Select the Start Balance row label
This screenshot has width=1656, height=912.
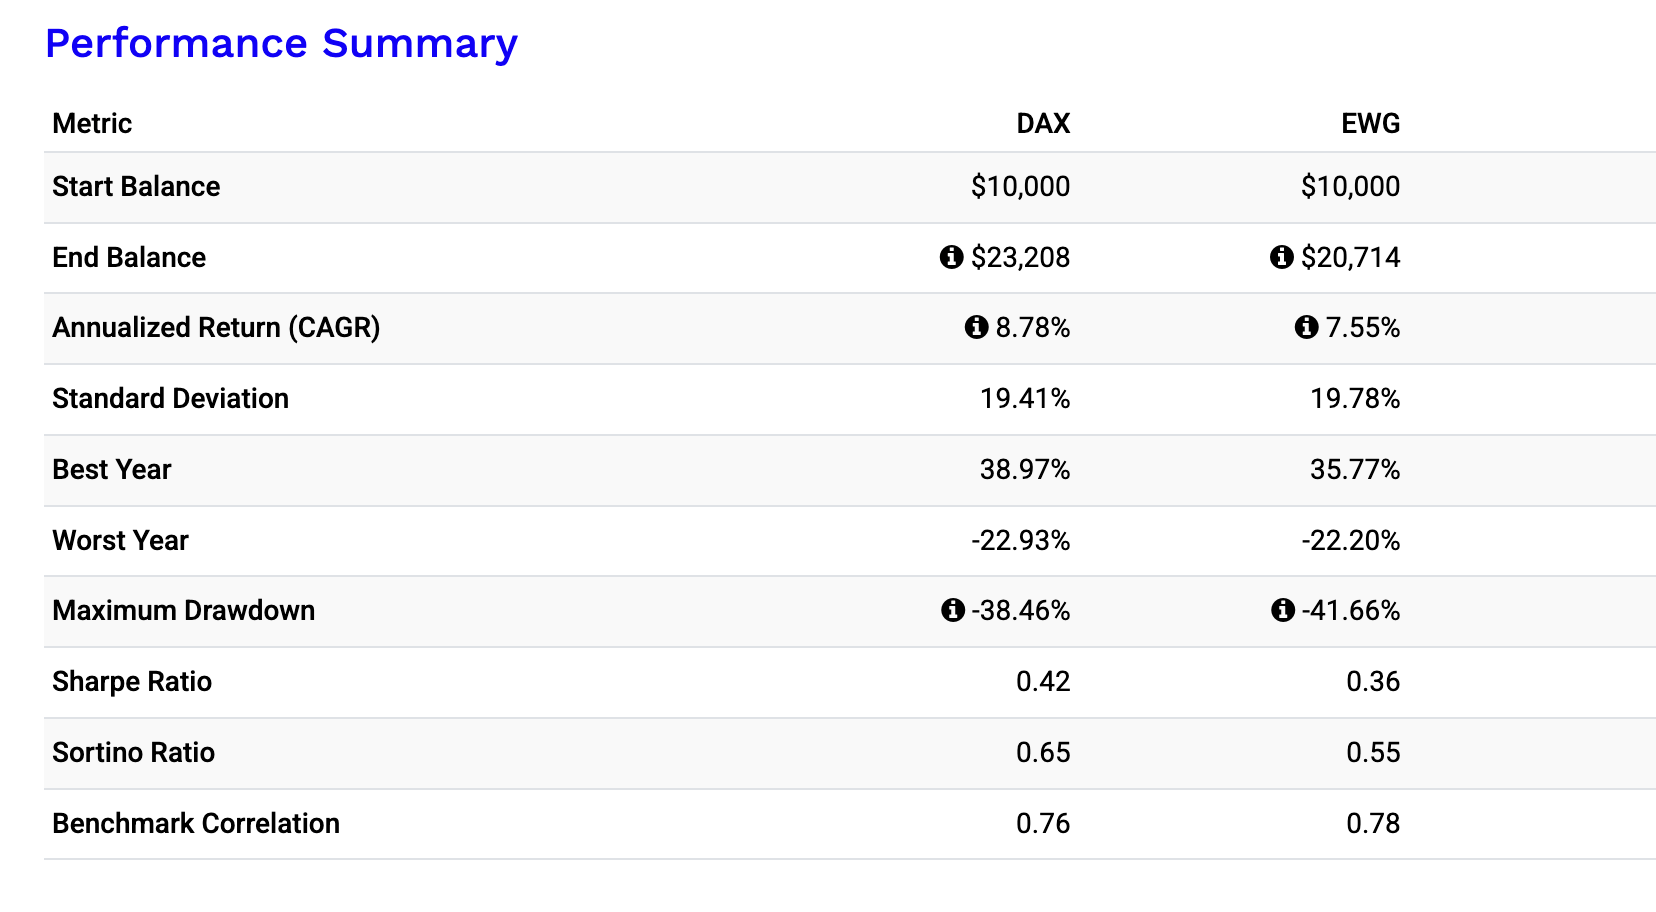coord(136,186)
